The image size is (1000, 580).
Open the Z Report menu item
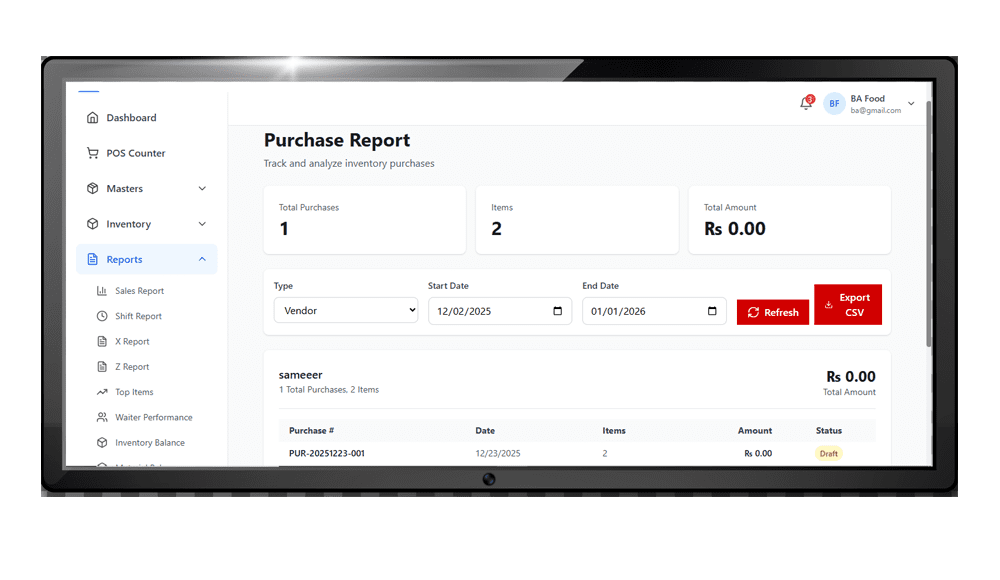(x=132, y=367)
